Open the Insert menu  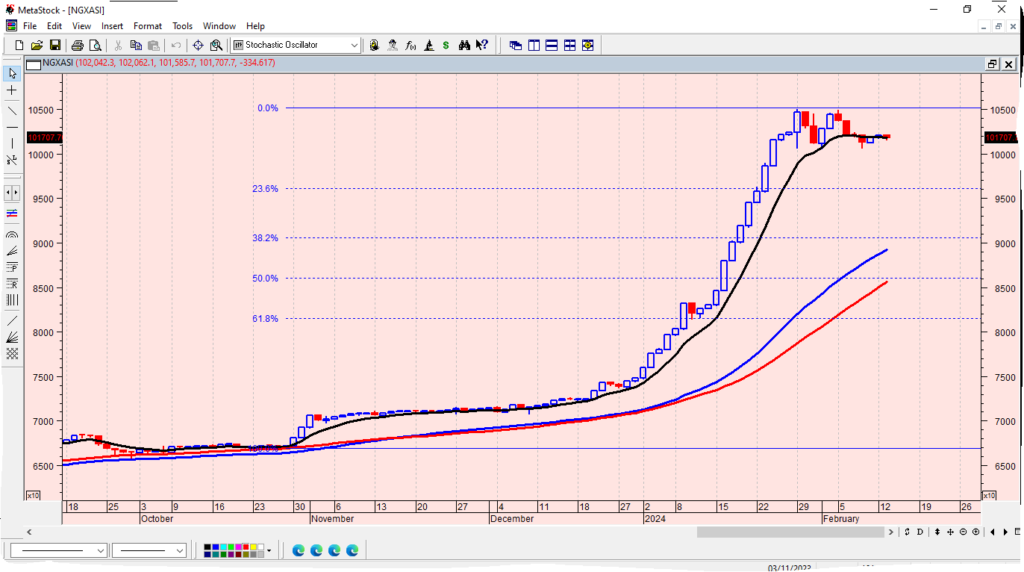click(x=112, y=25)
